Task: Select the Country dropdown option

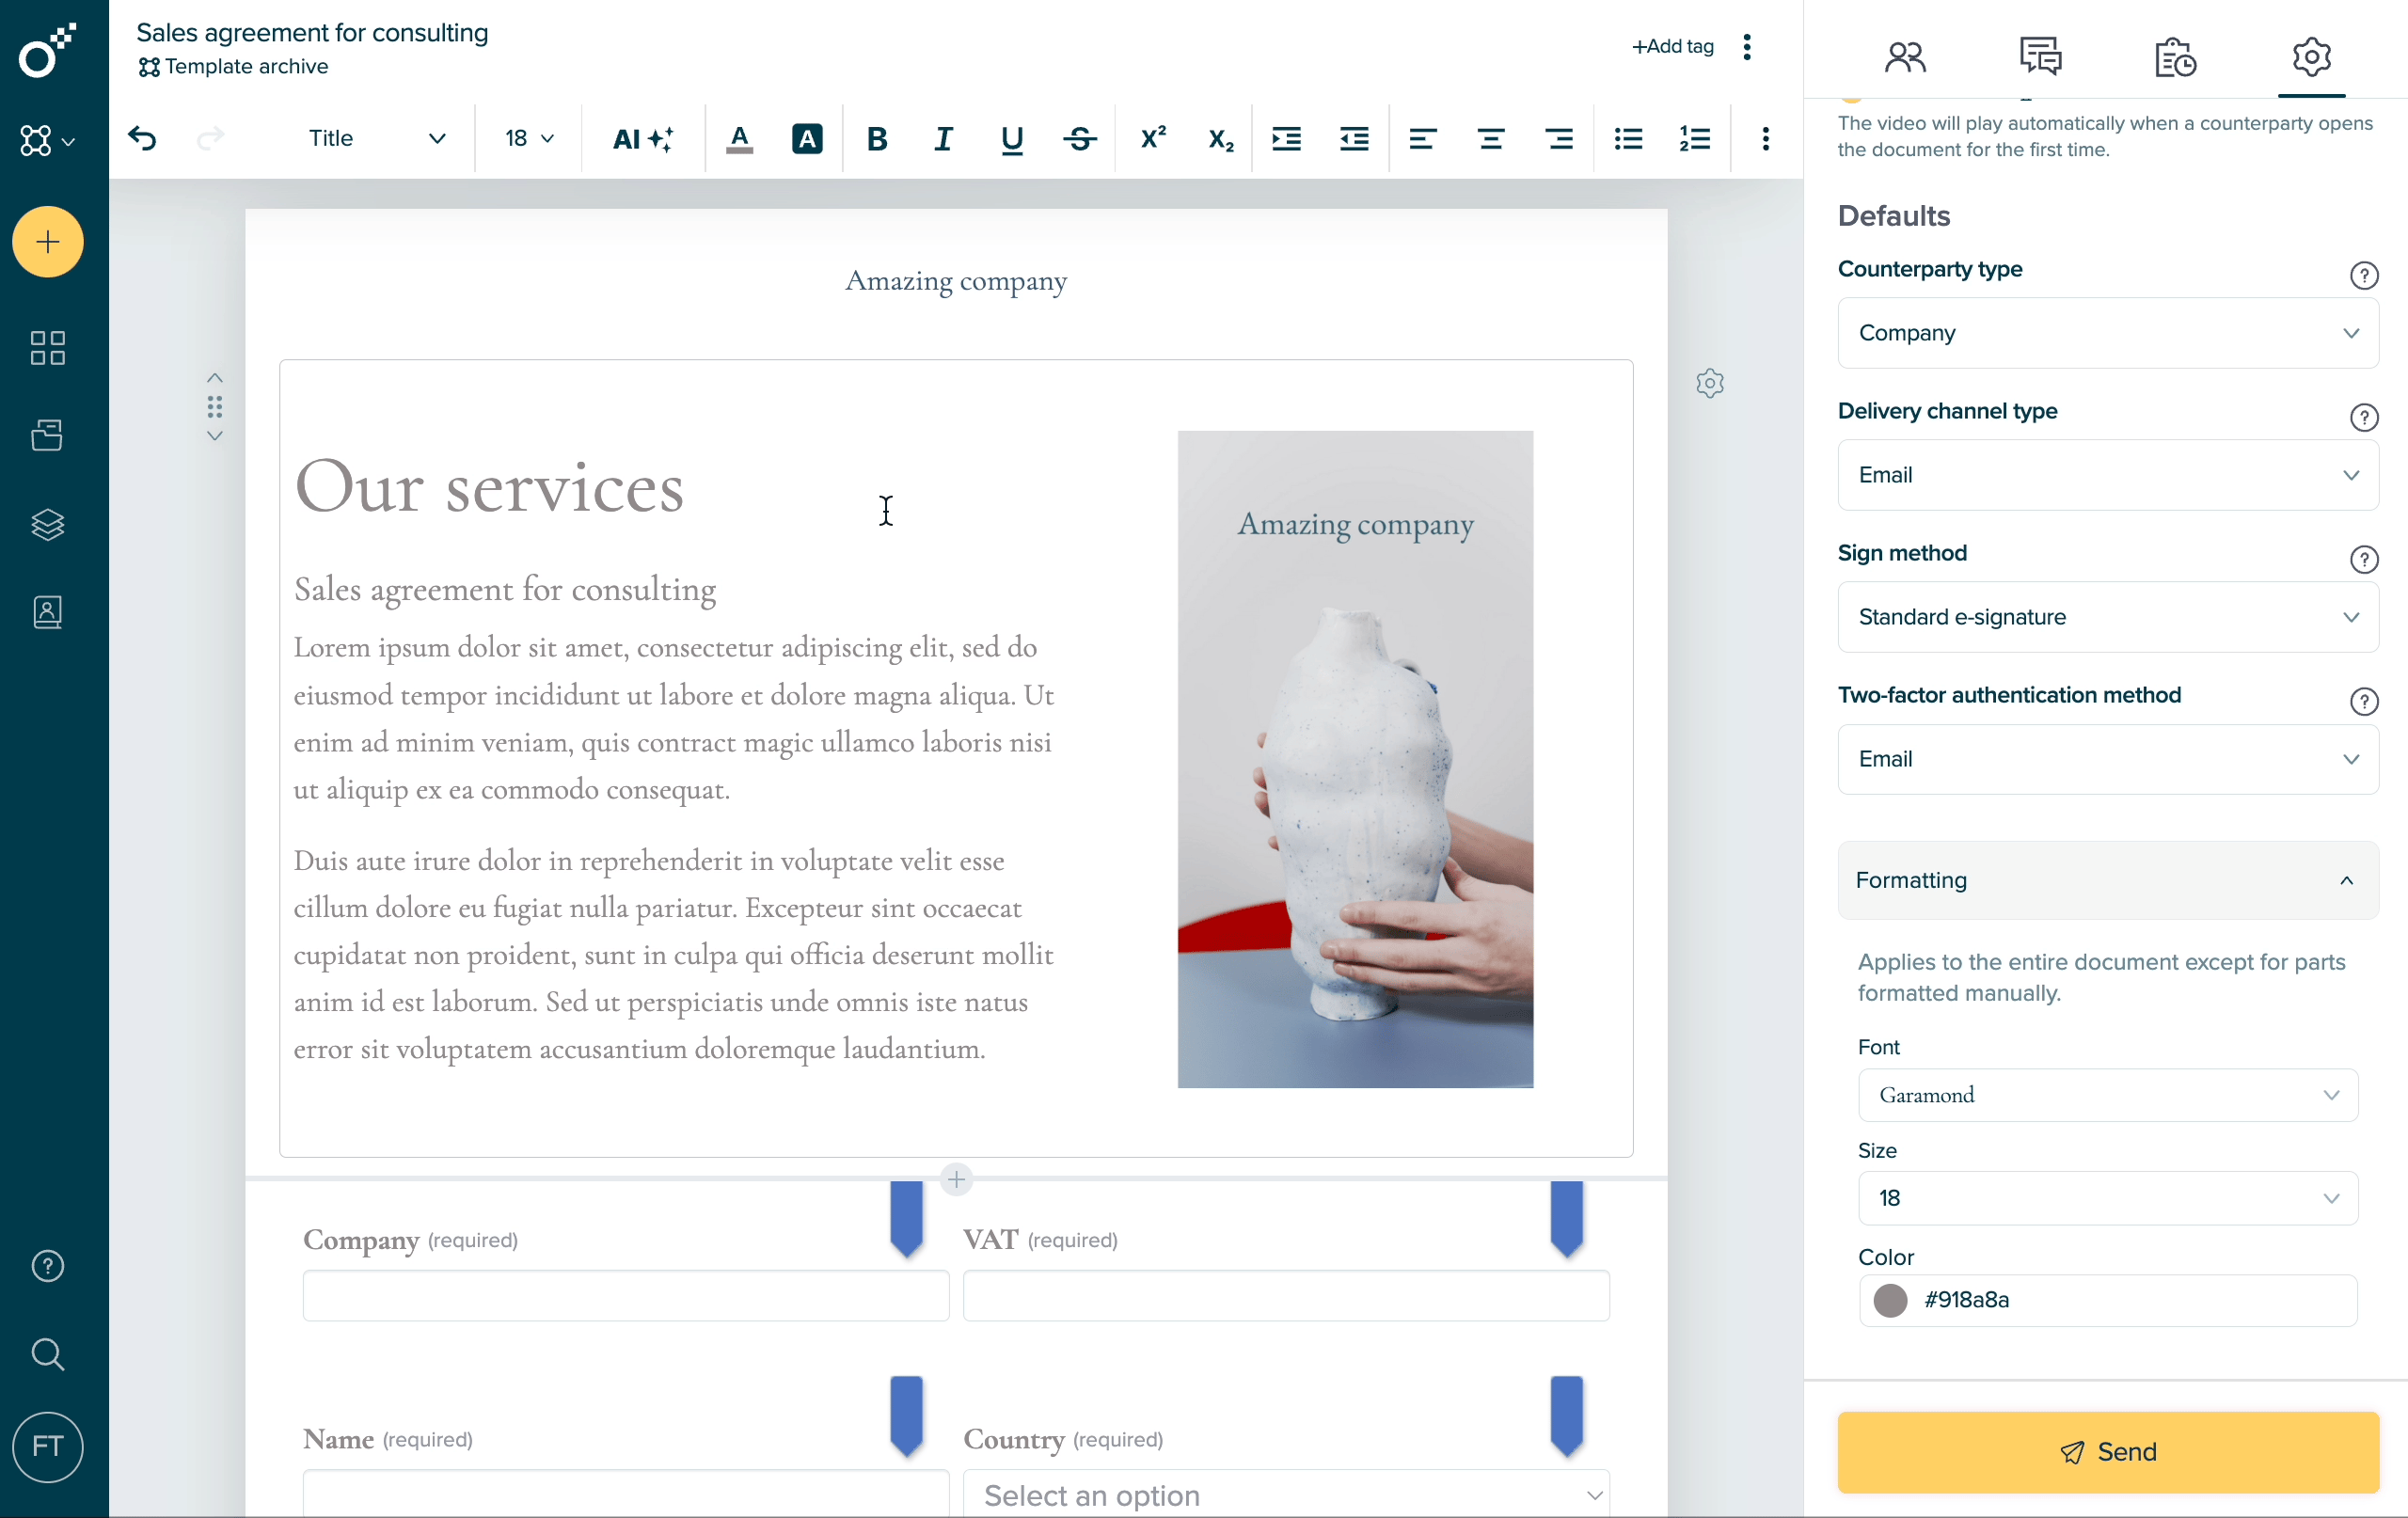Action: click(1287, 1495)
